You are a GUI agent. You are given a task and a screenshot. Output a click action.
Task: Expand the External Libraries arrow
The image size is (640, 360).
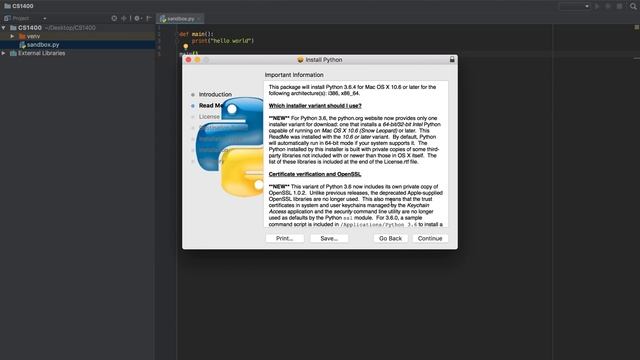[x=4, y=53]
